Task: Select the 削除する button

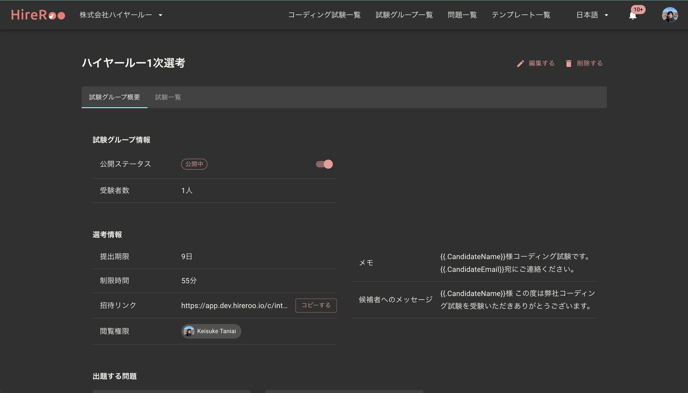Action: tap(584, 64)
